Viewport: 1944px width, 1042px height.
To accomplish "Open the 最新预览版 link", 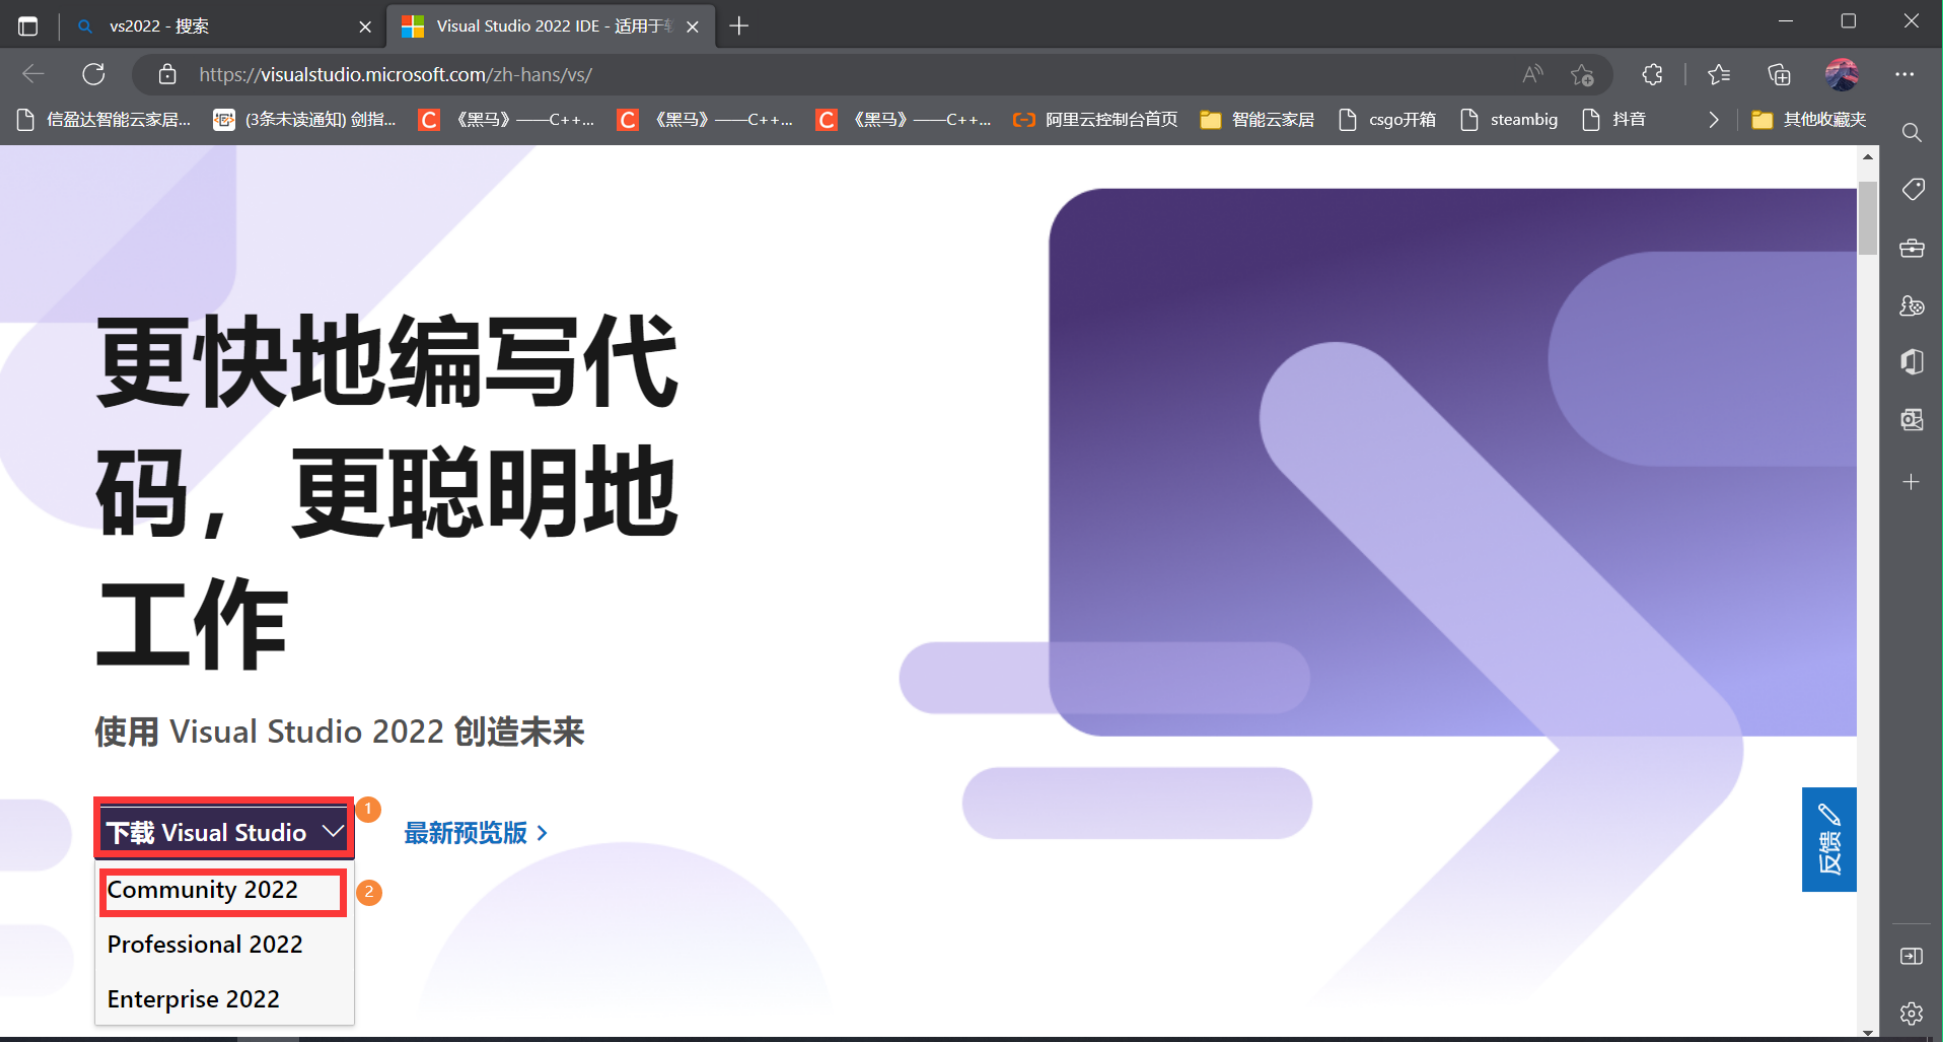I will point(476,832).
